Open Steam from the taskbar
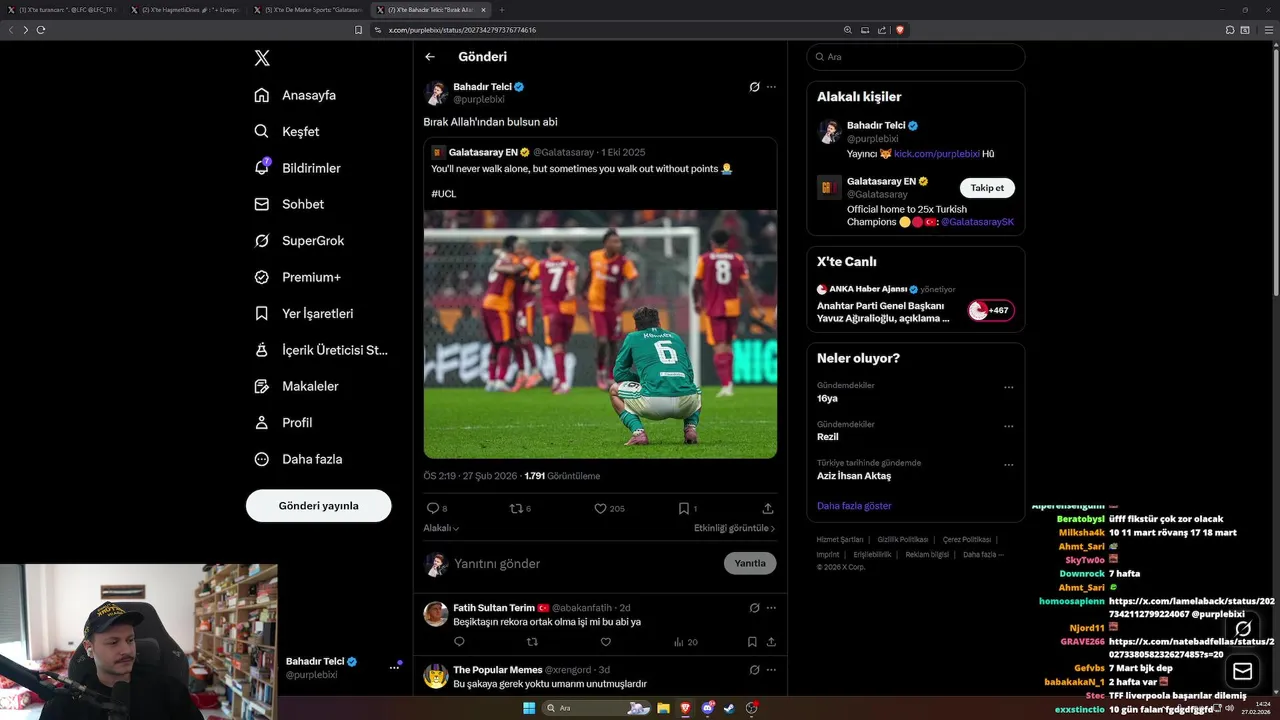 click(730, 708)
